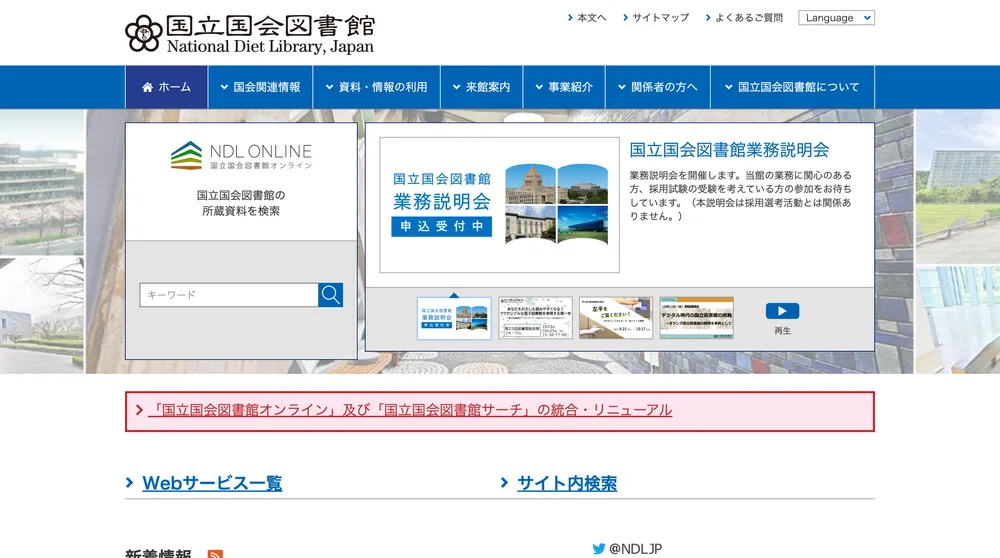Click the National Diet Library logo
The height and width of the screenshot is (558, 1000).
250,34
